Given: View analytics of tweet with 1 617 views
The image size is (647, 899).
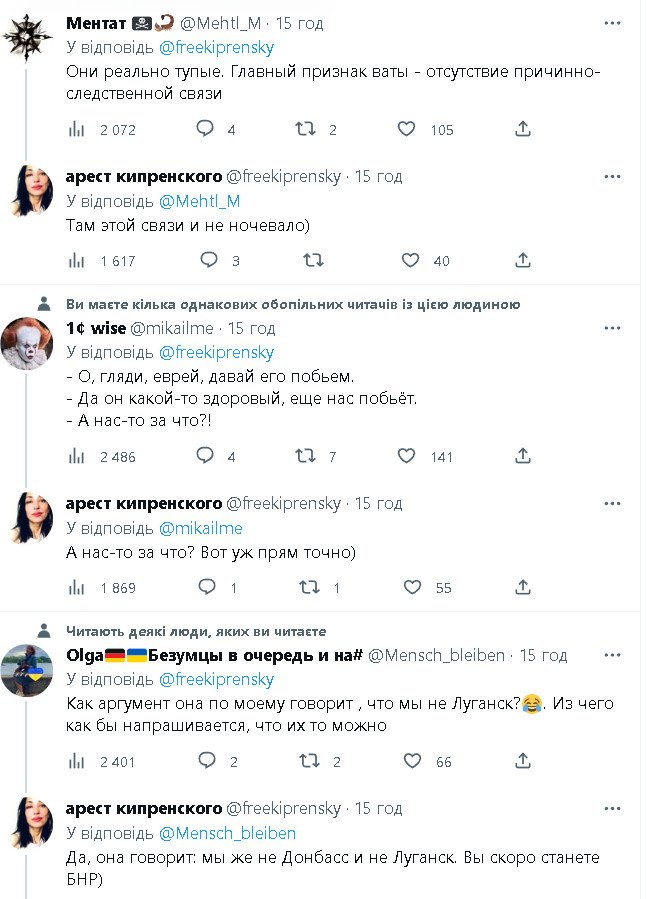Looking at the screenshot, I should (76, 260).
